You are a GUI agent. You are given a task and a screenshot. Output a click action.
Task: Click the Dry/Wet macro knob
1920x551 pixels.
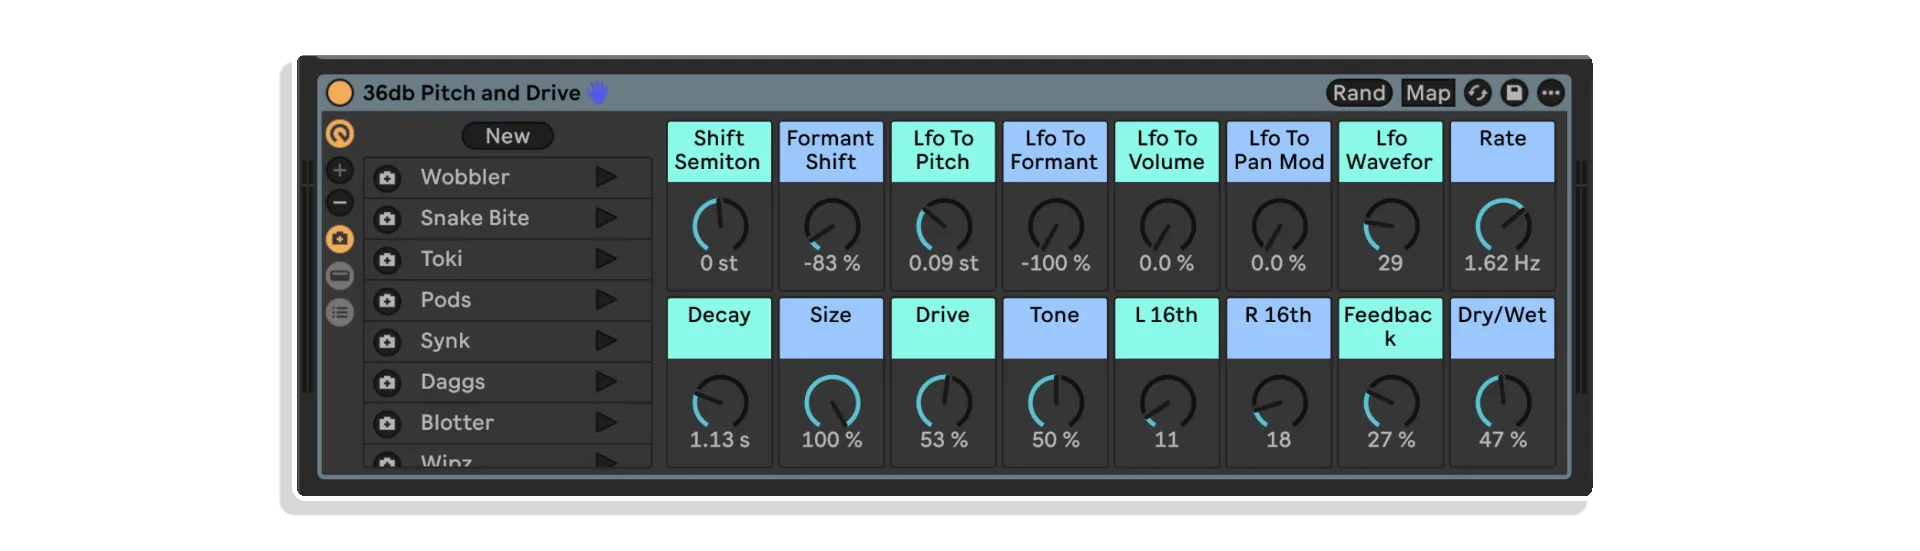click(x=1504, y=402)
